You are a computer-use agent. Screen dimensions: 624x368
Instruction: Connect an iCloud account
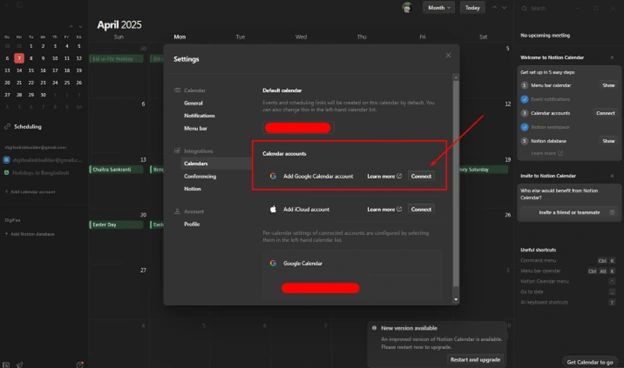(421, 209)
